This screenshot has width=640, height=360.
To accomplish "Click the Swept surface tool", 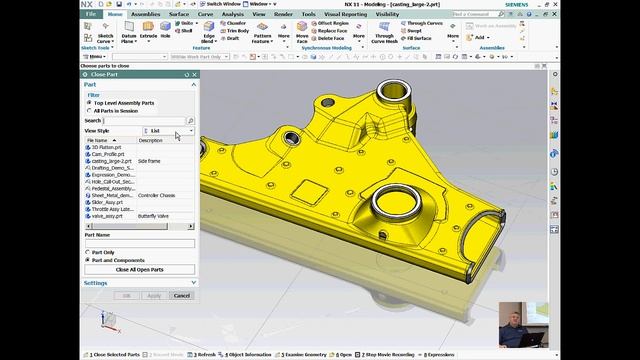I will (411, 31).
